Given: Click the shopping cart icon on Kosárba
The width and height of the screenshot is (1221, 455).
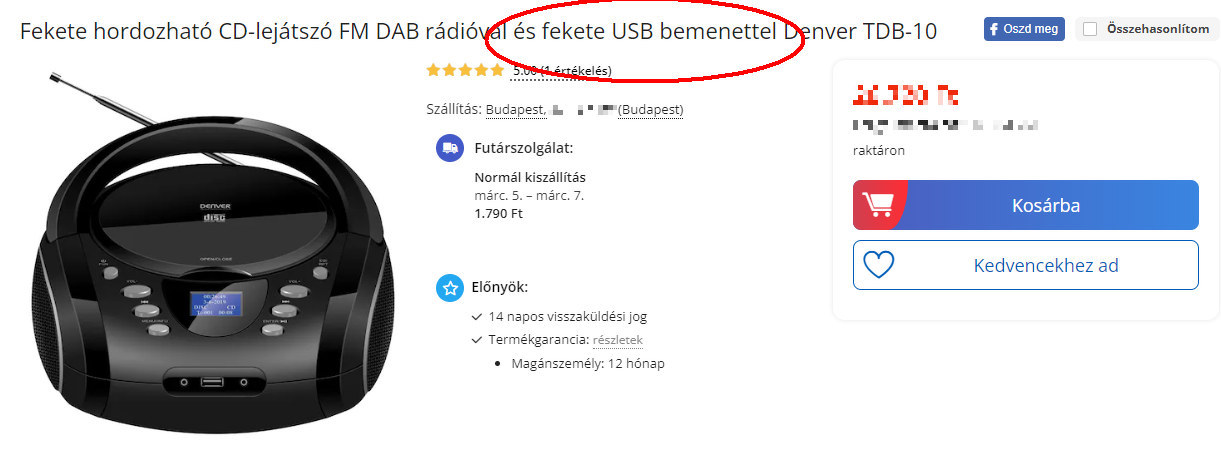Looking at the screenshot, I should pyautogui.click(x=877, y=205).
